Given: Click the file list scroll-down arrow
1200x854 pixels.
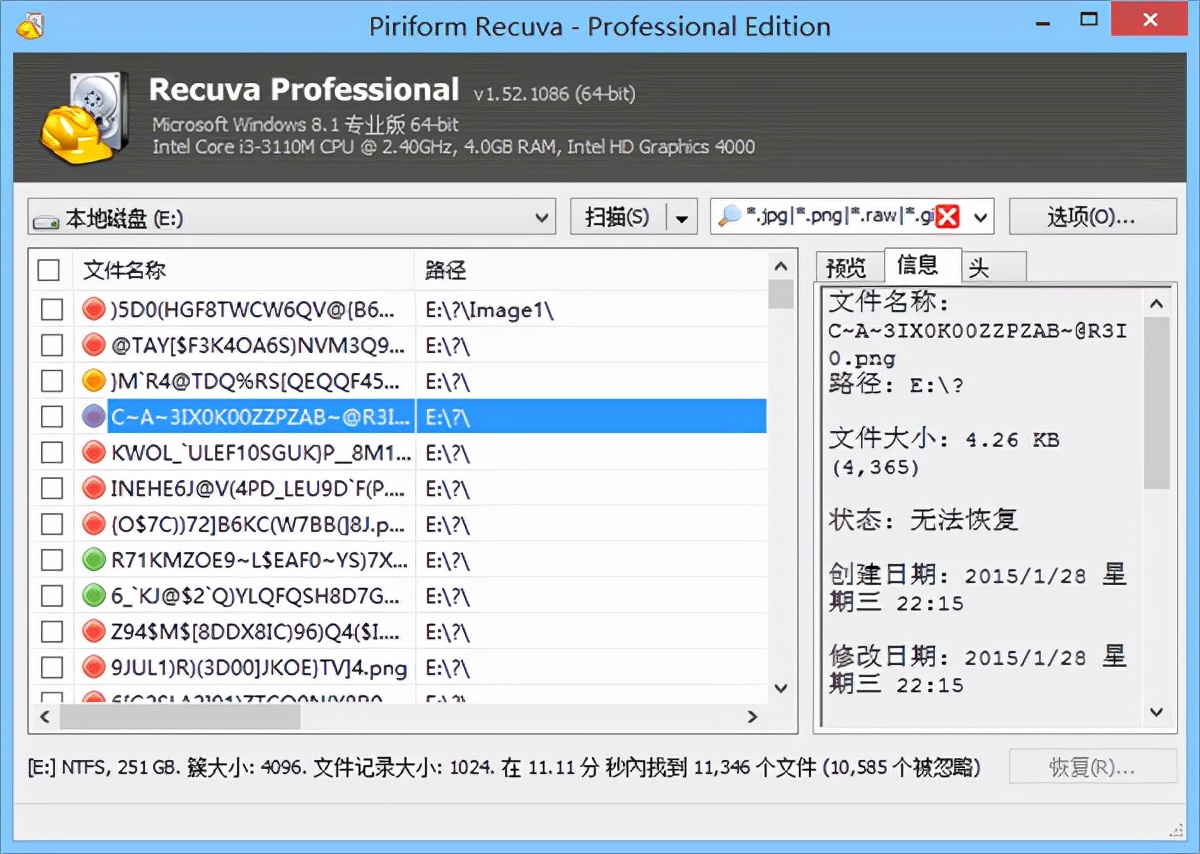Looking at the screenshot, I should coord(781,688).
